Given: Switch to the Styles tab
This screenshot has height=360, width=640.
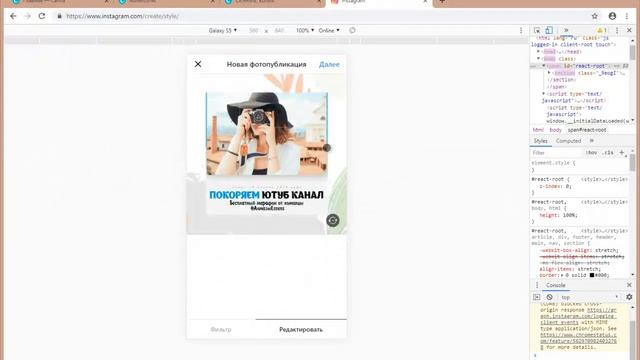Looking at the screenshot, I should pos(541,141).
